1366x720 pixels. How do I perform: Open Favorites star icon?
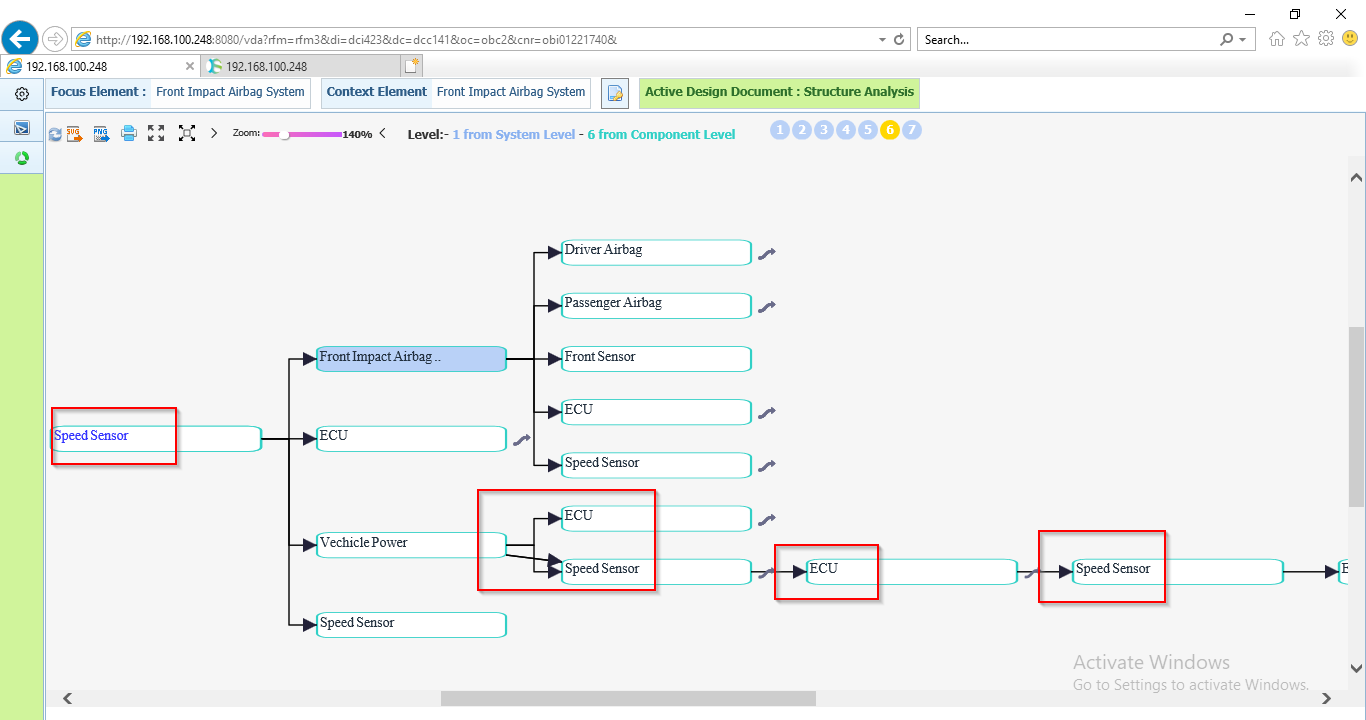point(1301,39)
